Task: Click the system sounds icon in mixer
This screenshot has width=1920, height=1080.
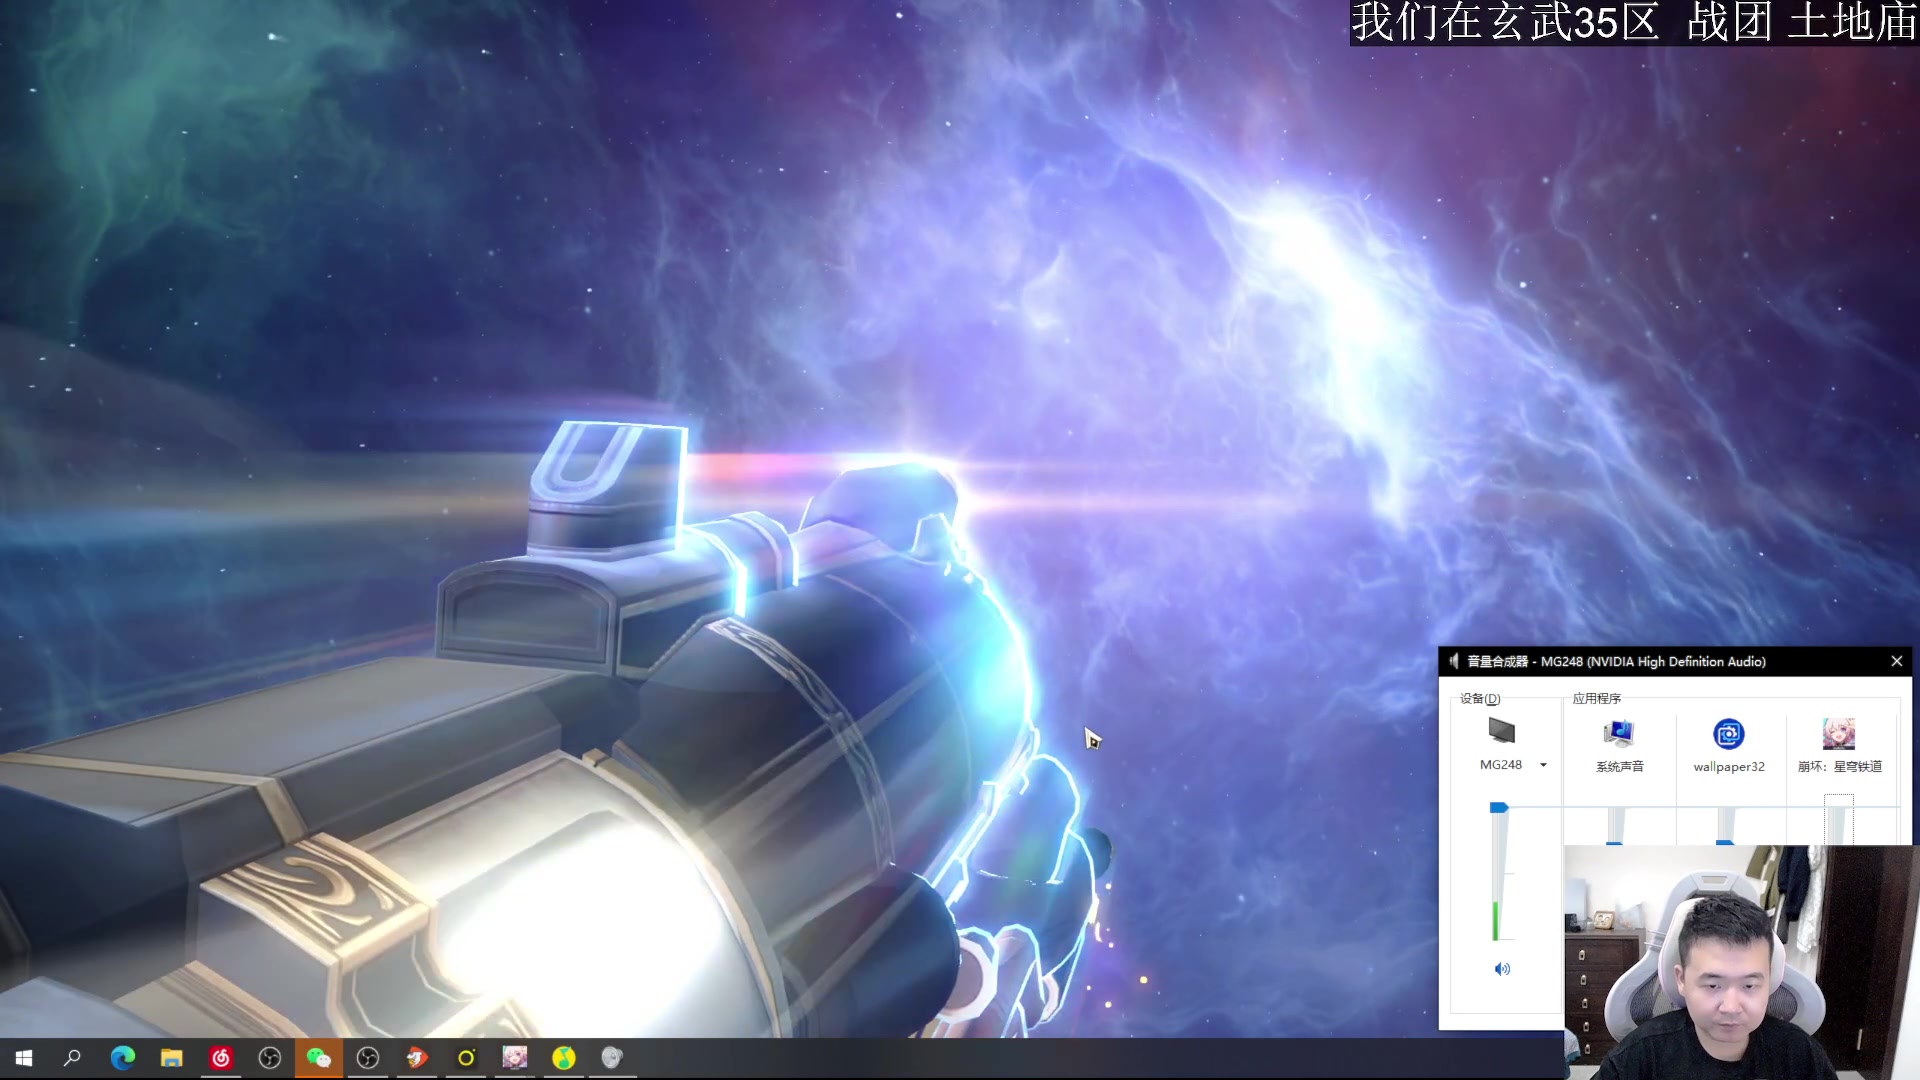Action: tap(1619, 734)
